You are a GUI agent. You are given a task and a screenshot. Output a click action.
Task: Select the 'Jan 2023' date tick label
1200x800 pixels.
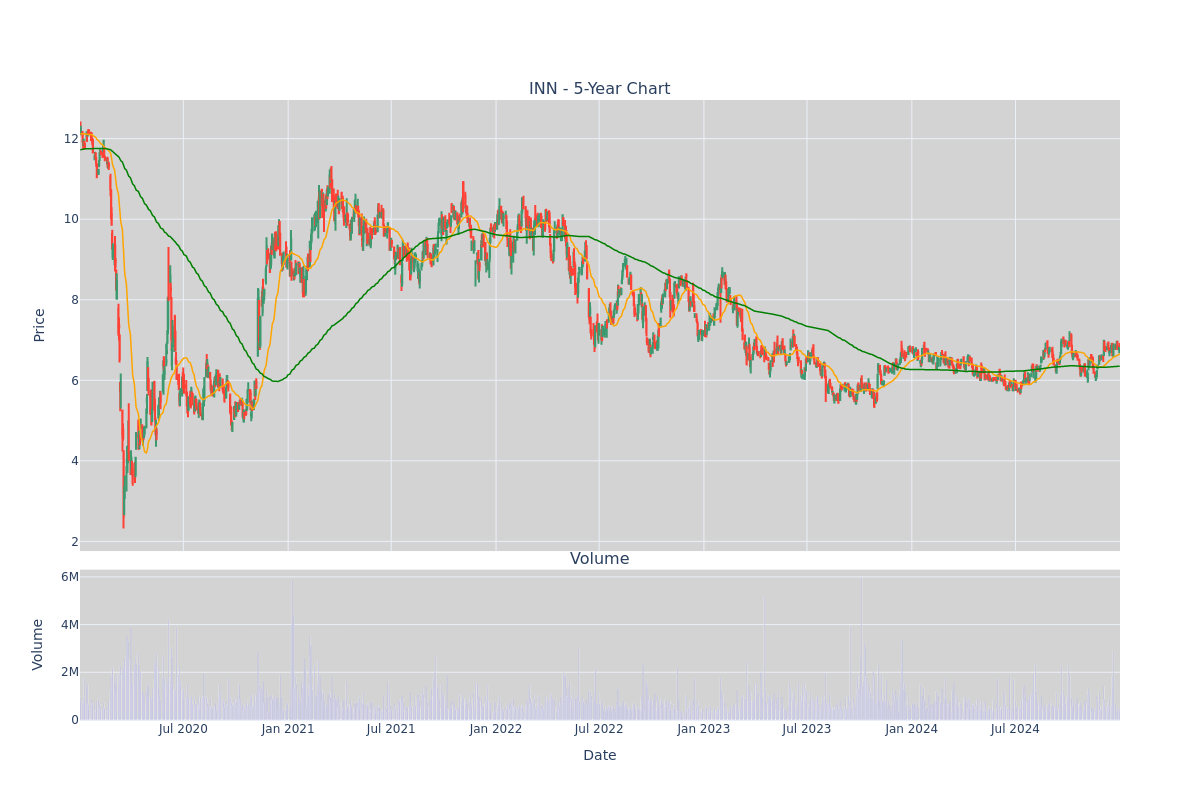[x=704, y=729]
